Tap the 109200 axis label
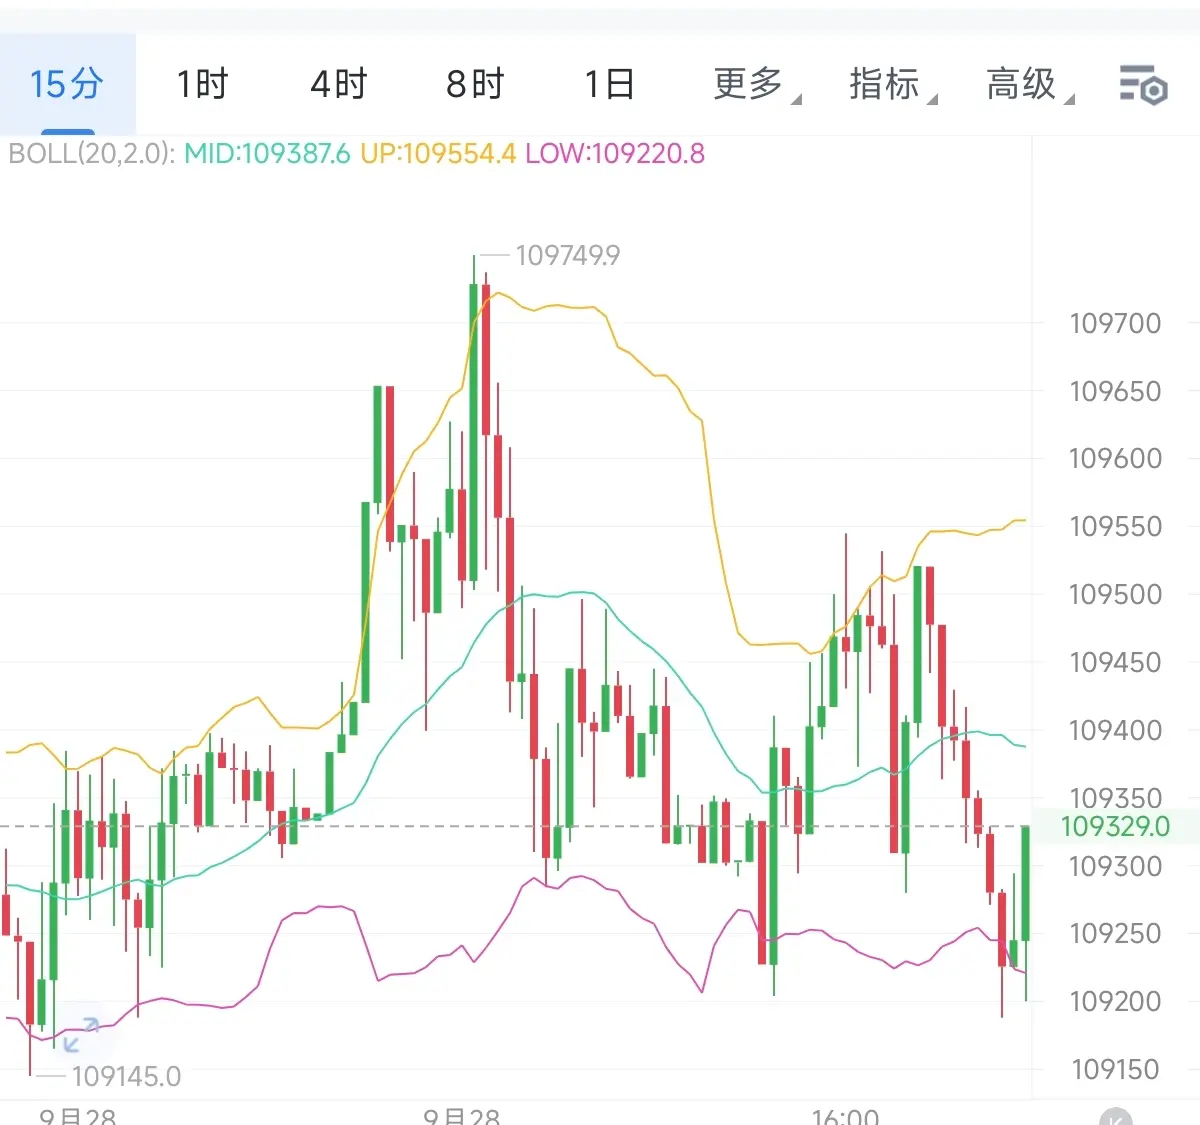1200x1125 pixels. (x=1115, y=1001)
